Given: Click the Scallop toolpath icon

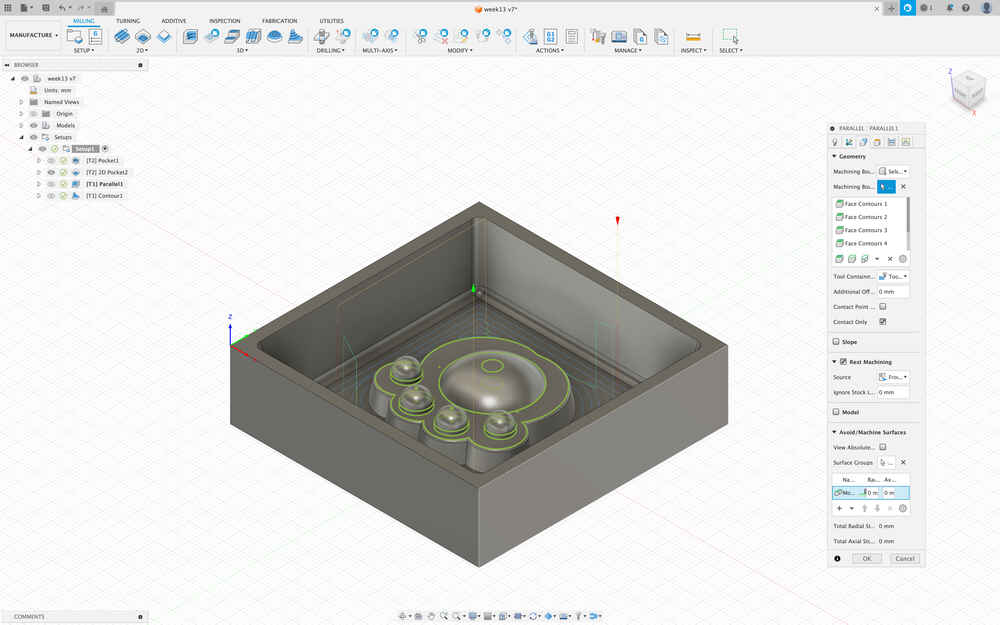Looking at the screenshot, I should (274, 36).
